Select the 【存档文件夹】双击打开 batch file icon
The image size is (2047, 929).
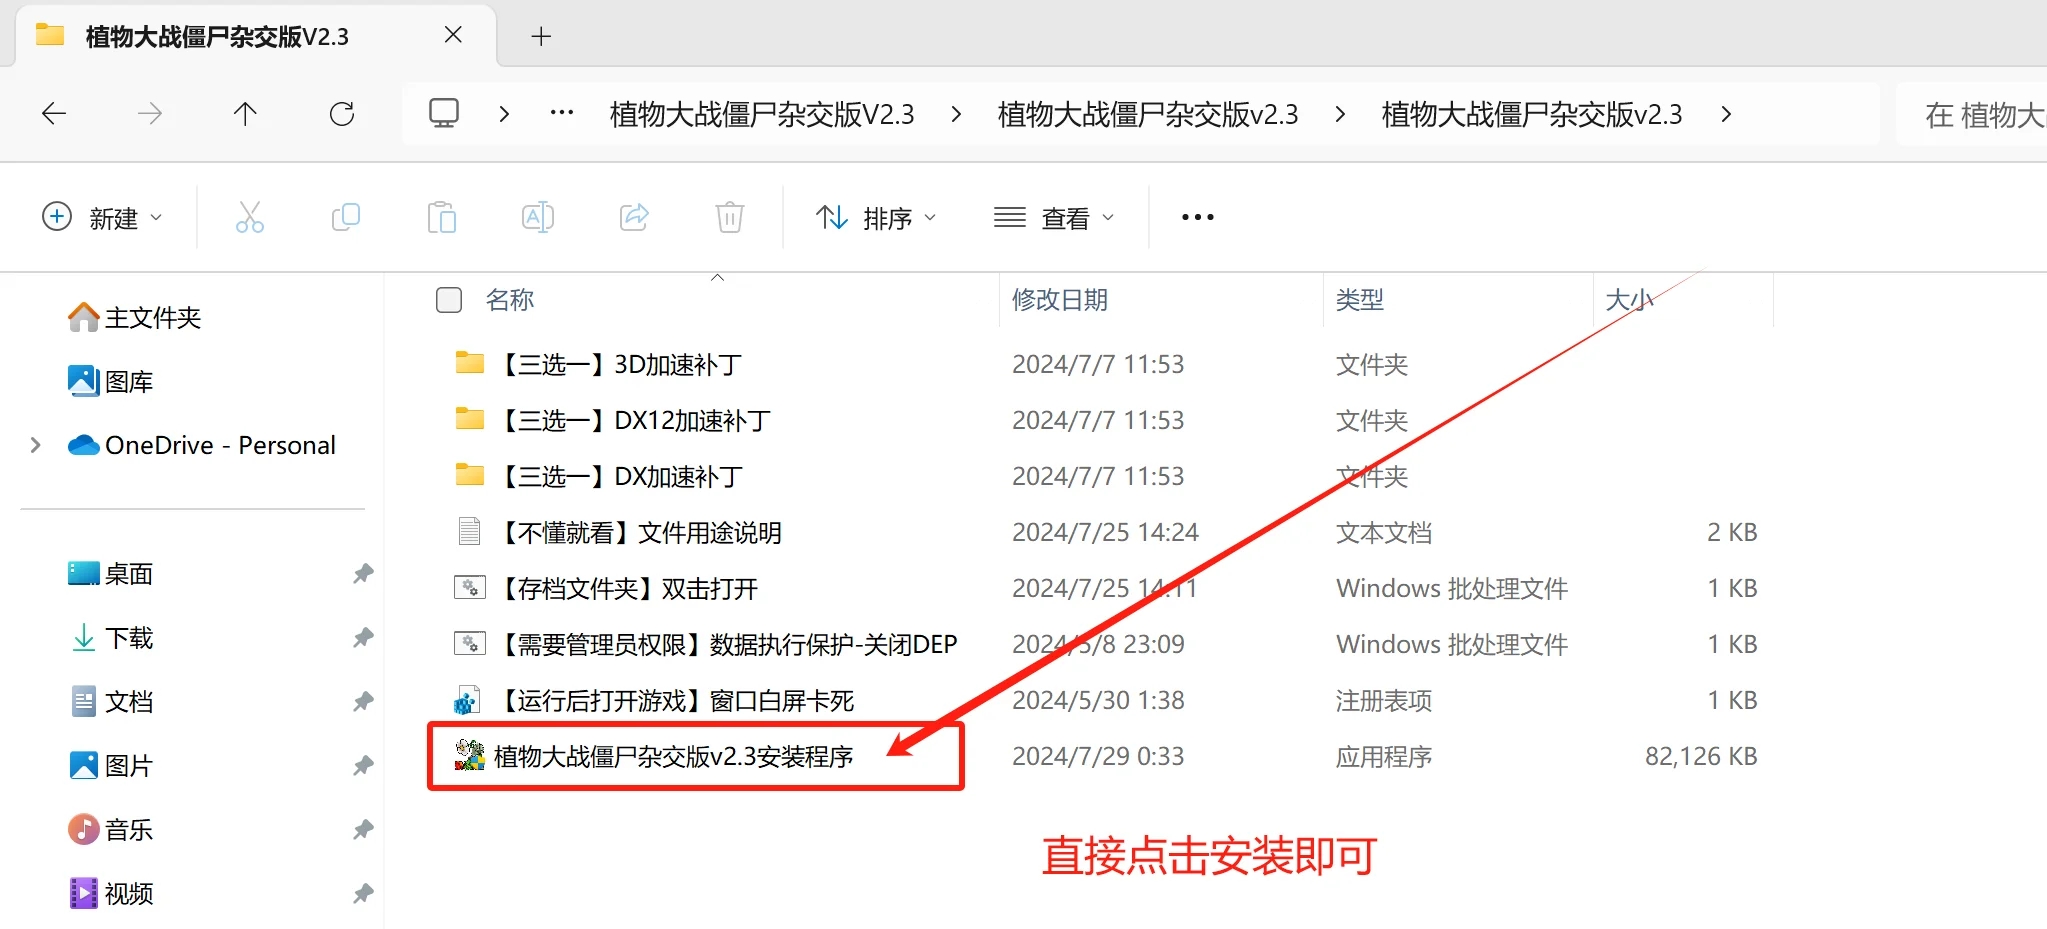point(470,587)
